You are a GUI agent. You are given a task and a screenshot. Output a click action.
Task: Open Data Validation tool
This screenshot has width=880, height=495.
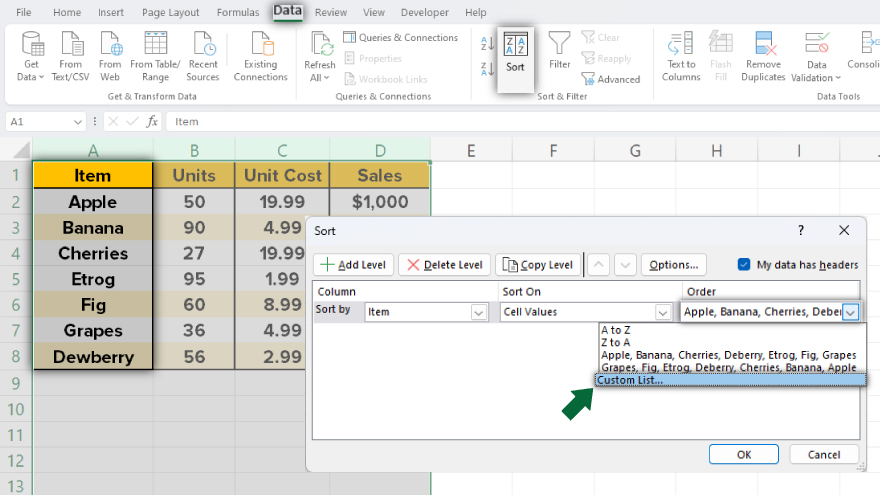click(816, 57)
